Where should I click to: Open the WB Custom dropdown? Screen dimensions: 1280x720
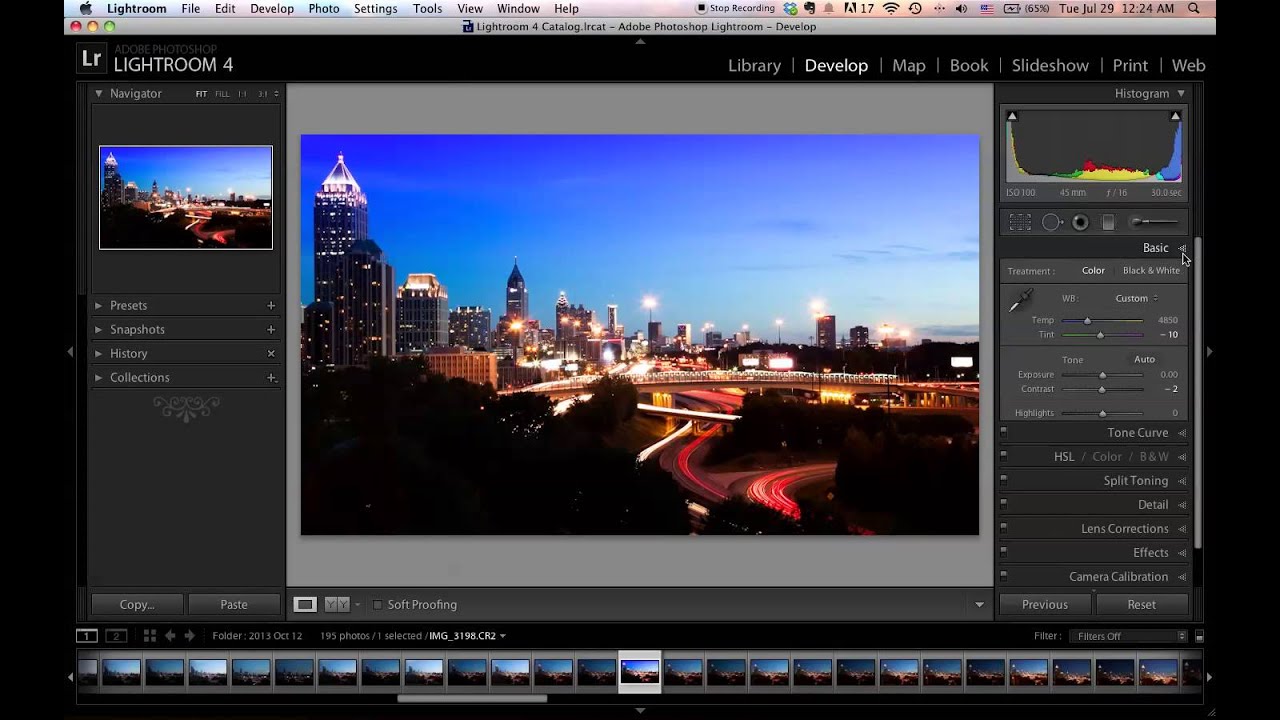tap(1137, 298)
